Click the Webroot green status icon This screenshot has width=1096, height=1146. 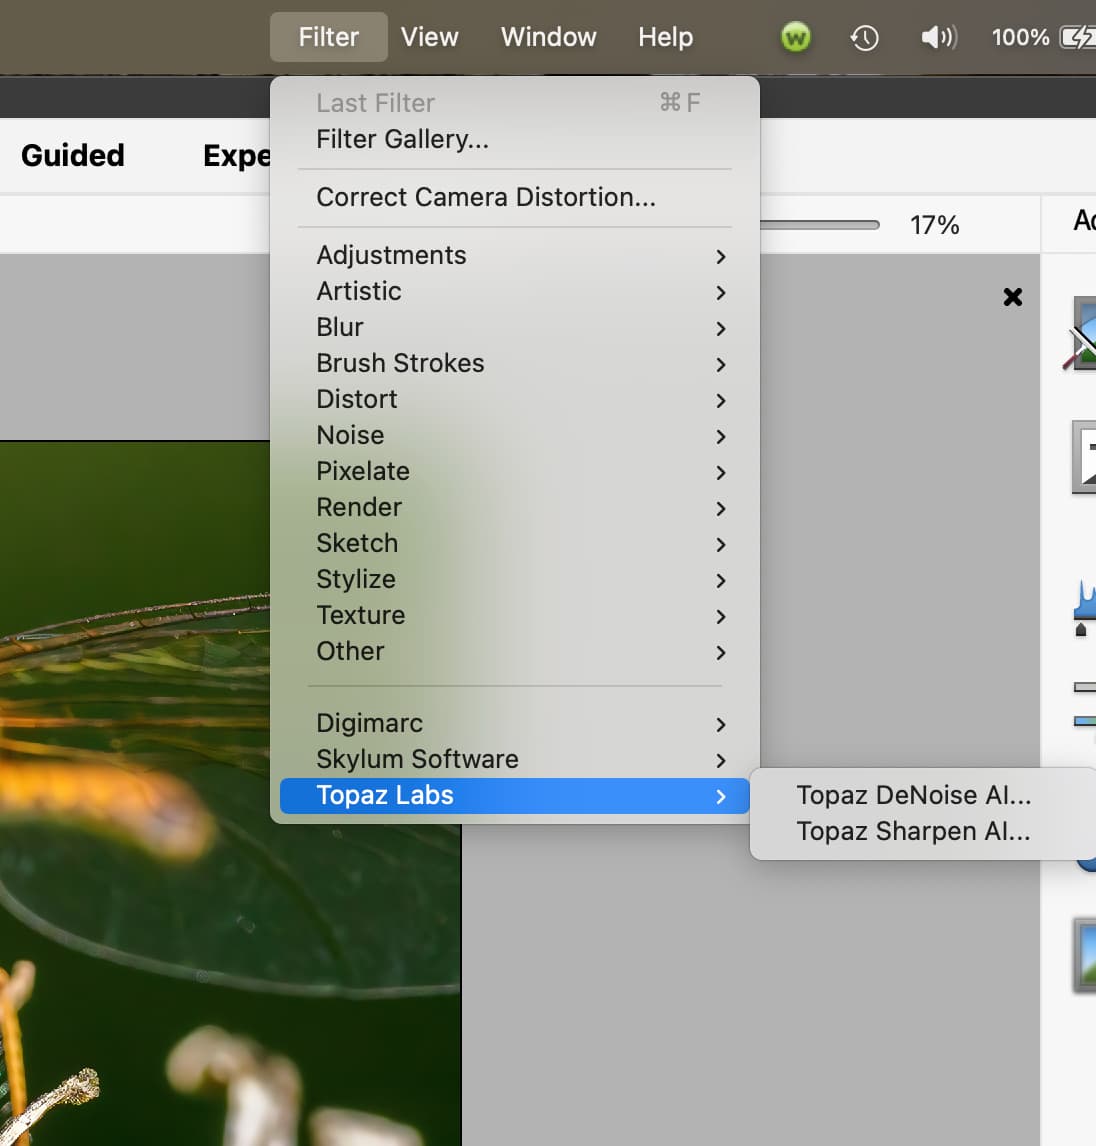click(795, 38)
